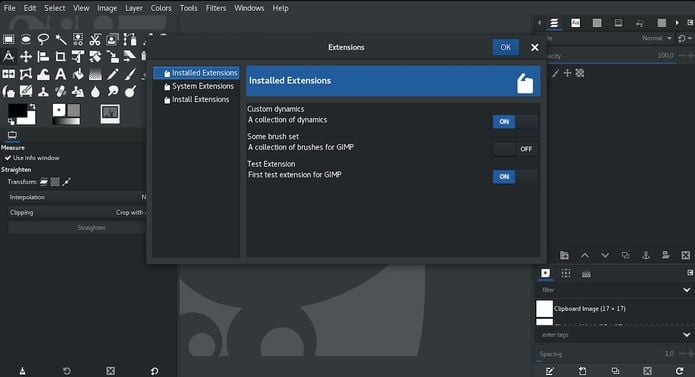Open the File menu

(x=9, y=8)
